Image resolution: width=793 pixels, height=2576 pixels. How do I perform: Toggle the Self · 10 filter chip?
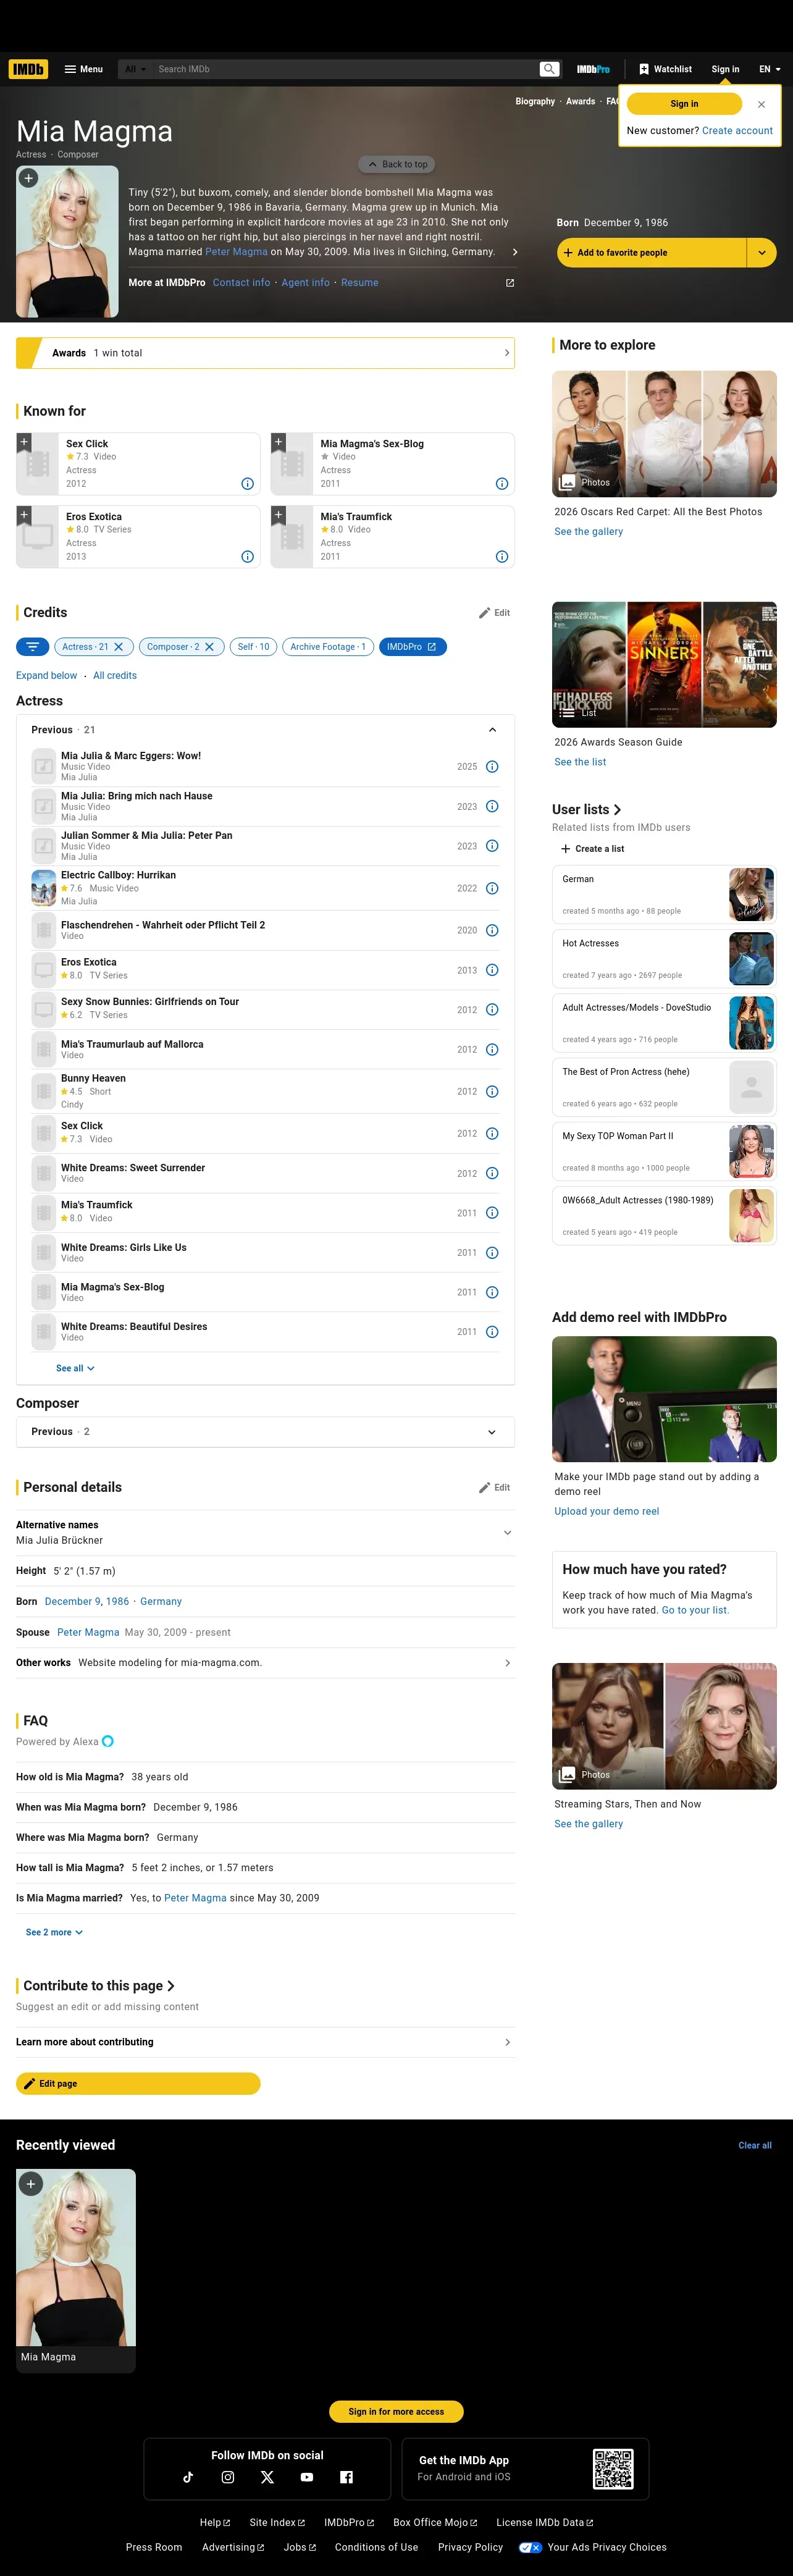(x=254, y=647)
